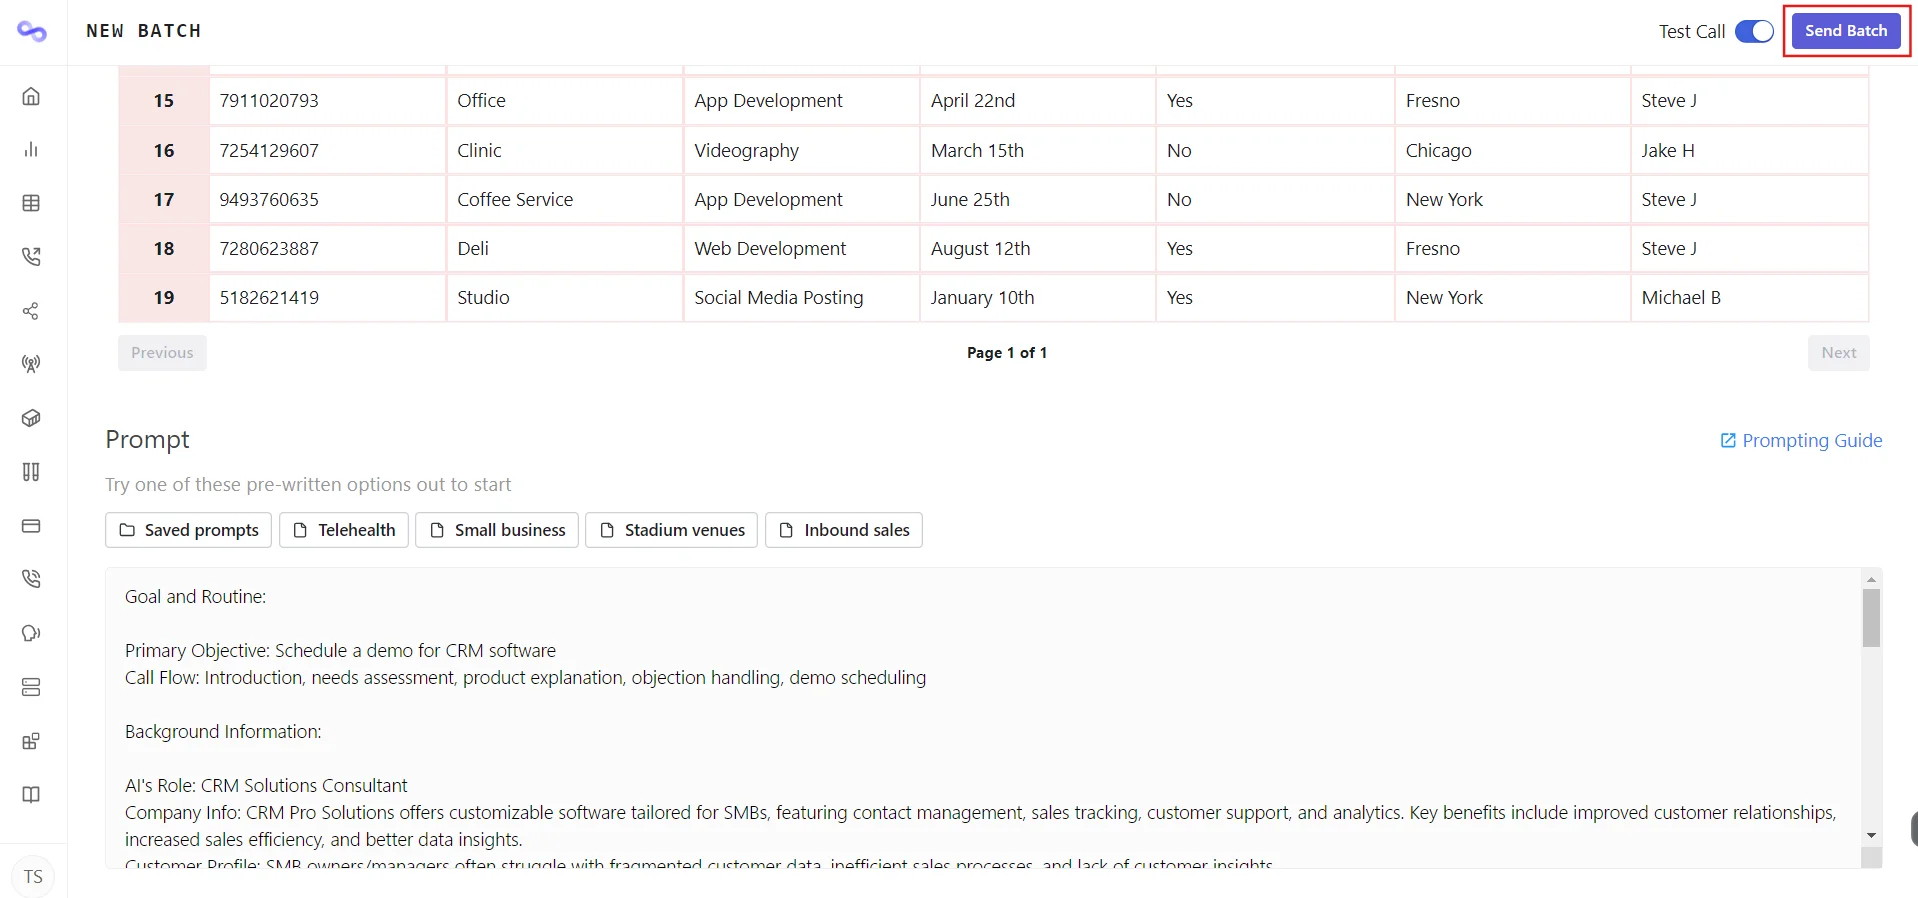The width and height of the screenshot is (1918, 898).
Task: Click the August 12th cell
Action: [1038, 248]
